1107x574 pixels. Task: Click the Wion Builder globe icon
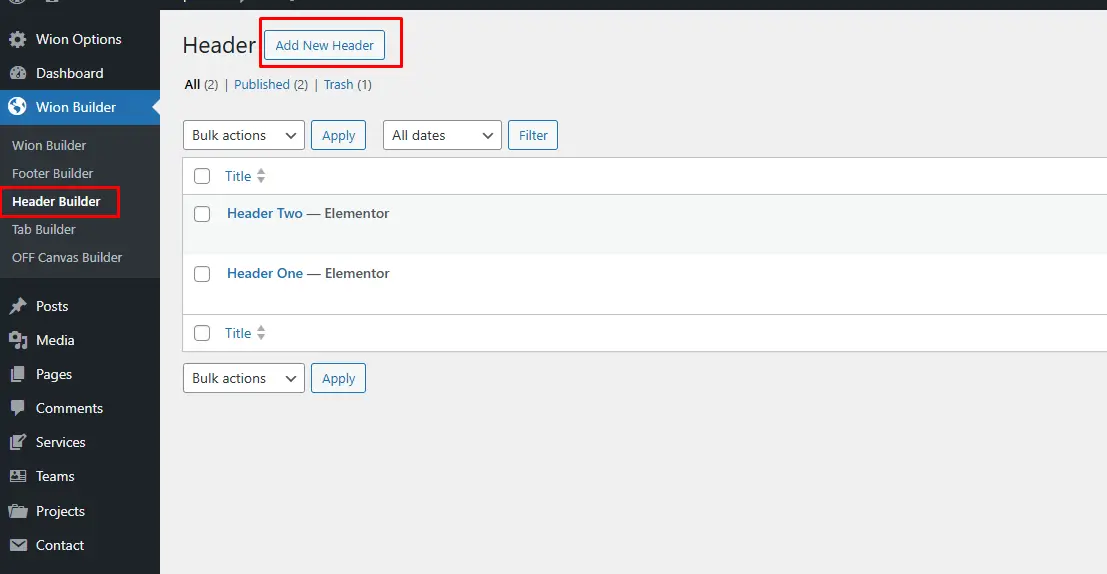[x=18, y=107]
